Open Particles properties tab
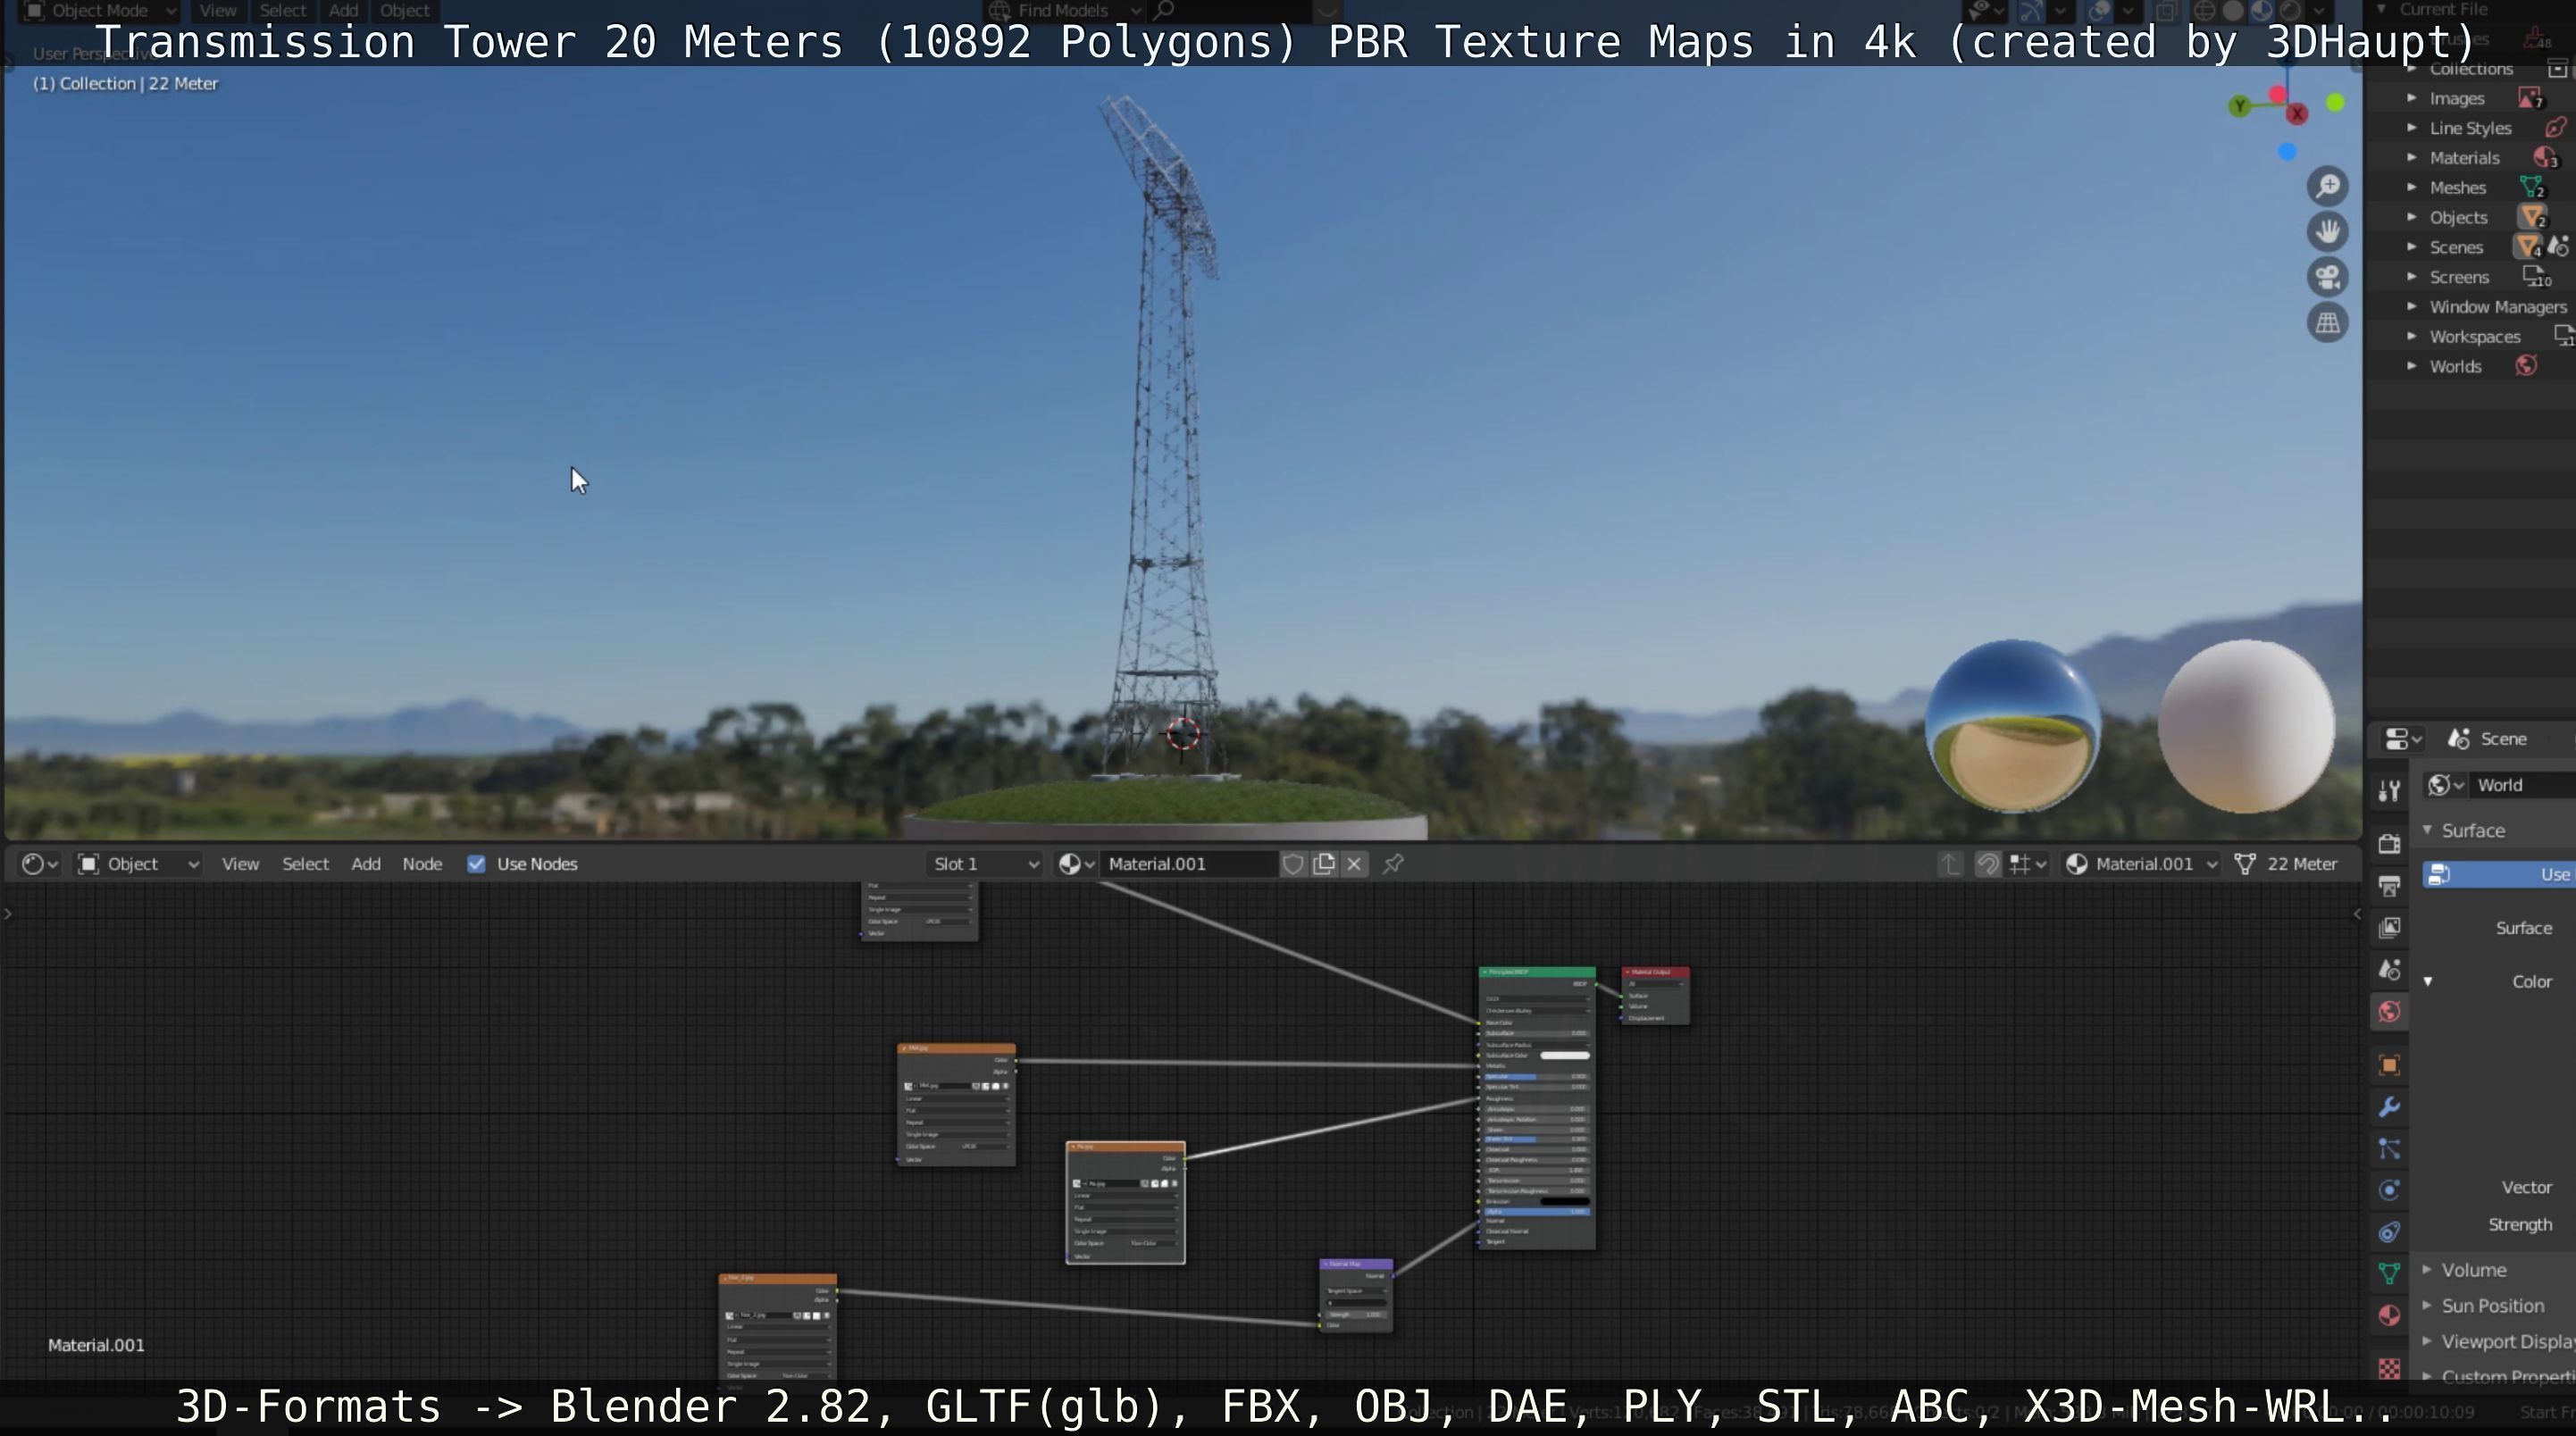This screenshot has height=1436, width=2576. pyautogui.click(x=2389, y=1149)
